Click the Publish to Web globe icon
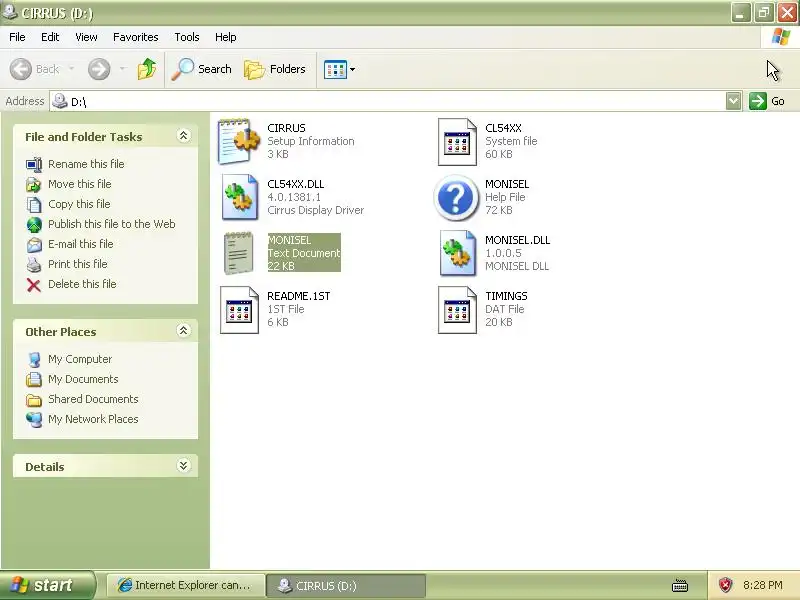 coord(34,224)
